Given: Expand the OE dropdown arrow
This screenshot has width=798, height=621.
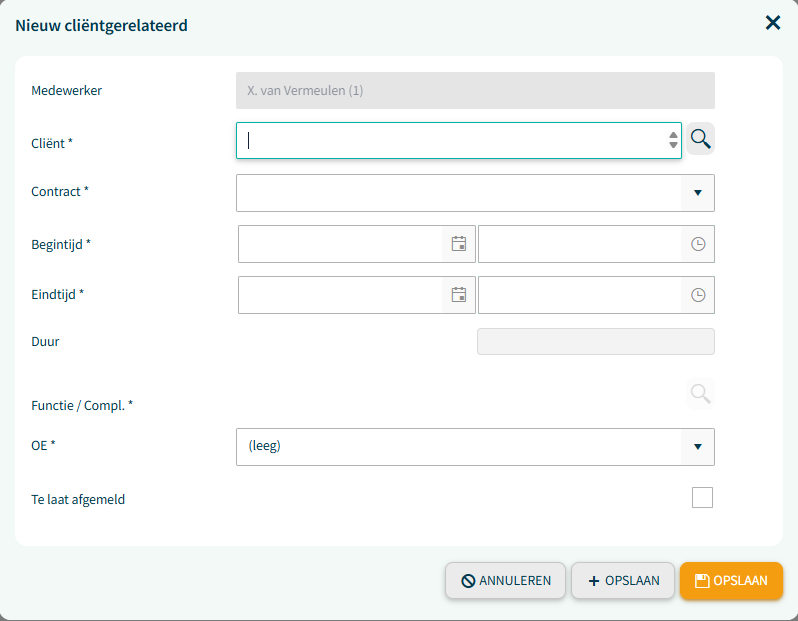Looking at the screenshot, I should pos(698,447).
